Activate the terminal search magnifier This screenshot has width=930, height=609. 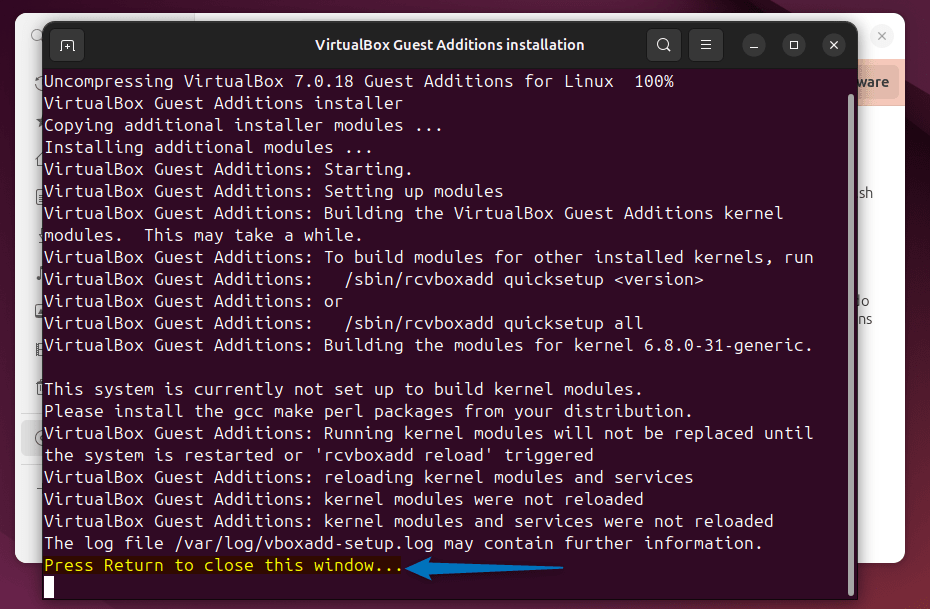click(x=663, y=45)
